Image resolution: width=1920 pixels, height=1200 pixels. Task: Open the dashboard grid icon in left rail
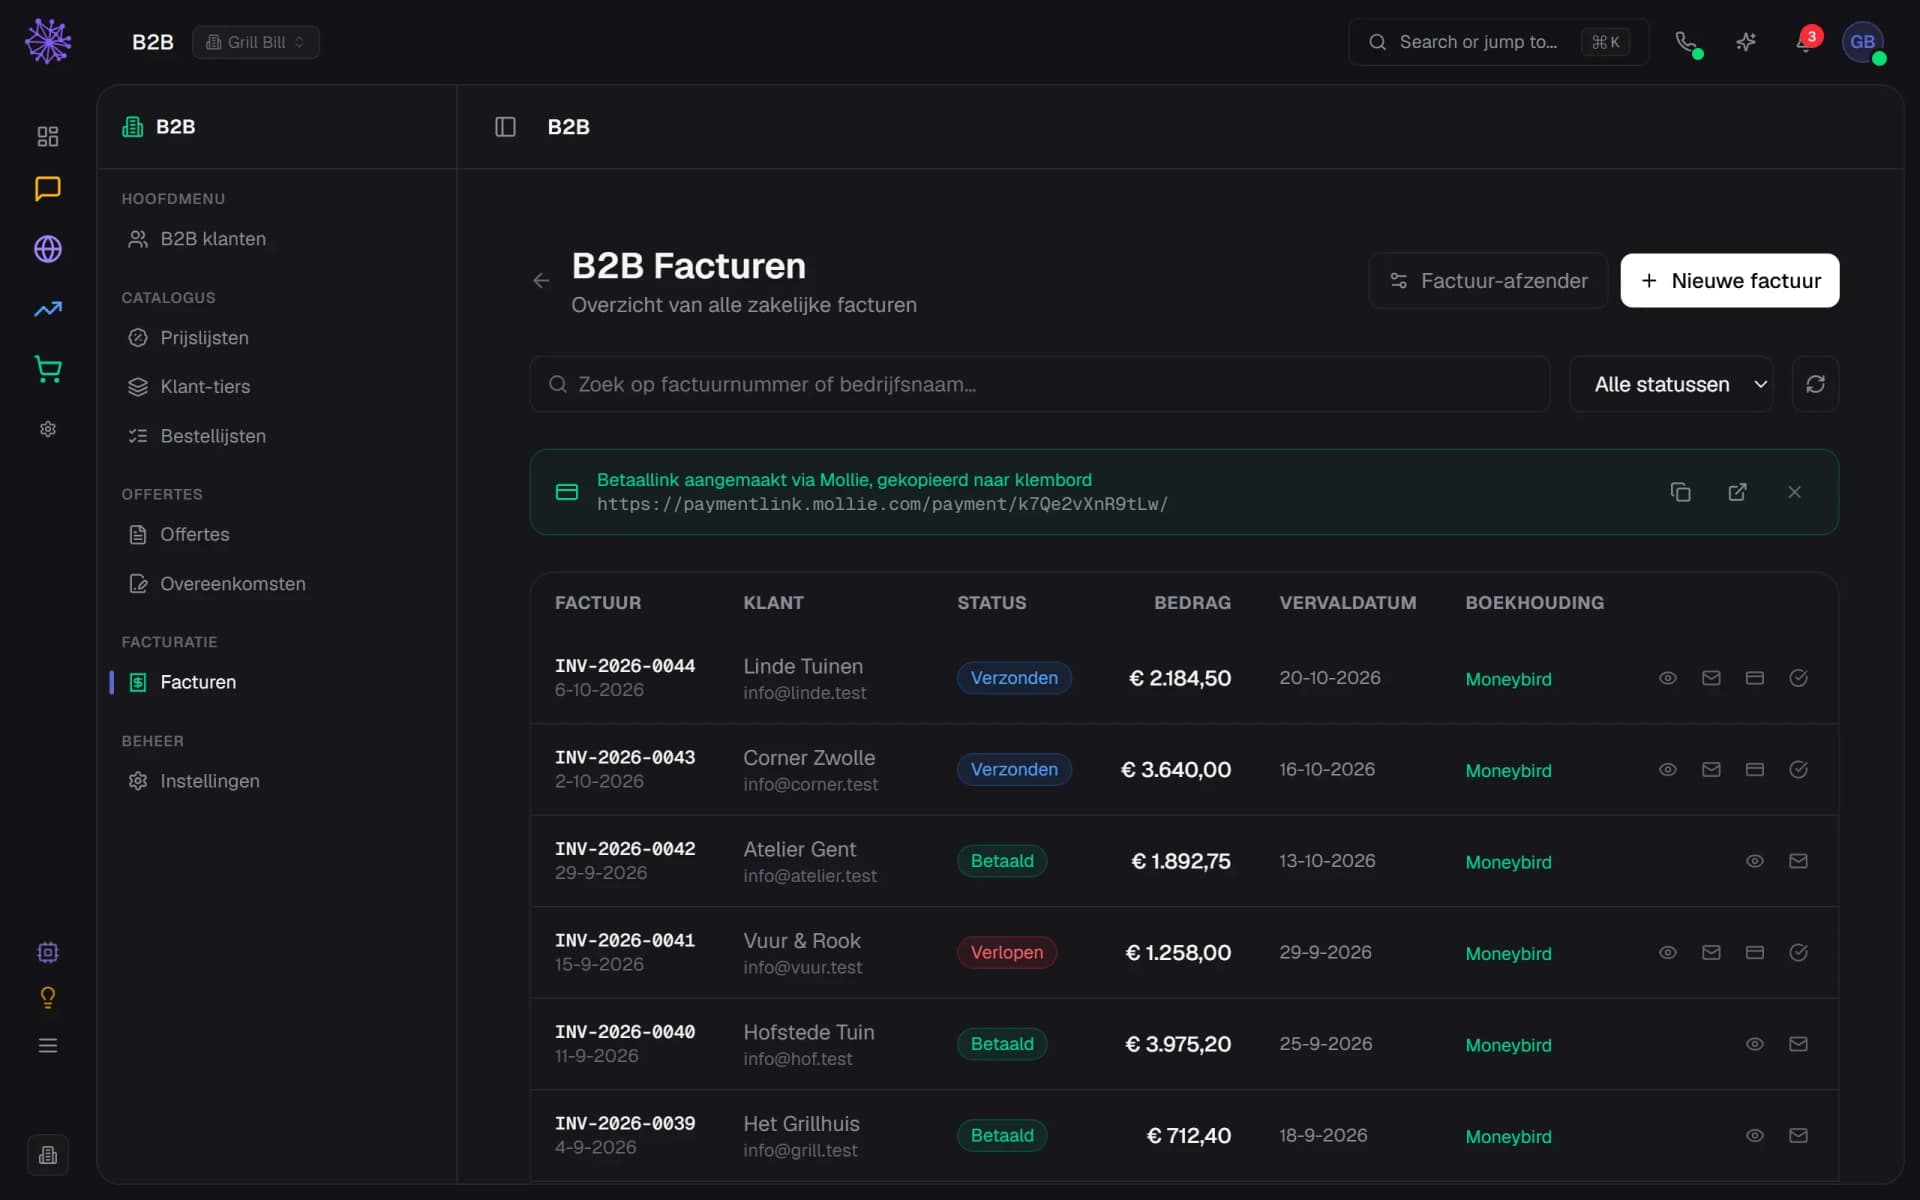coord(48,136)
